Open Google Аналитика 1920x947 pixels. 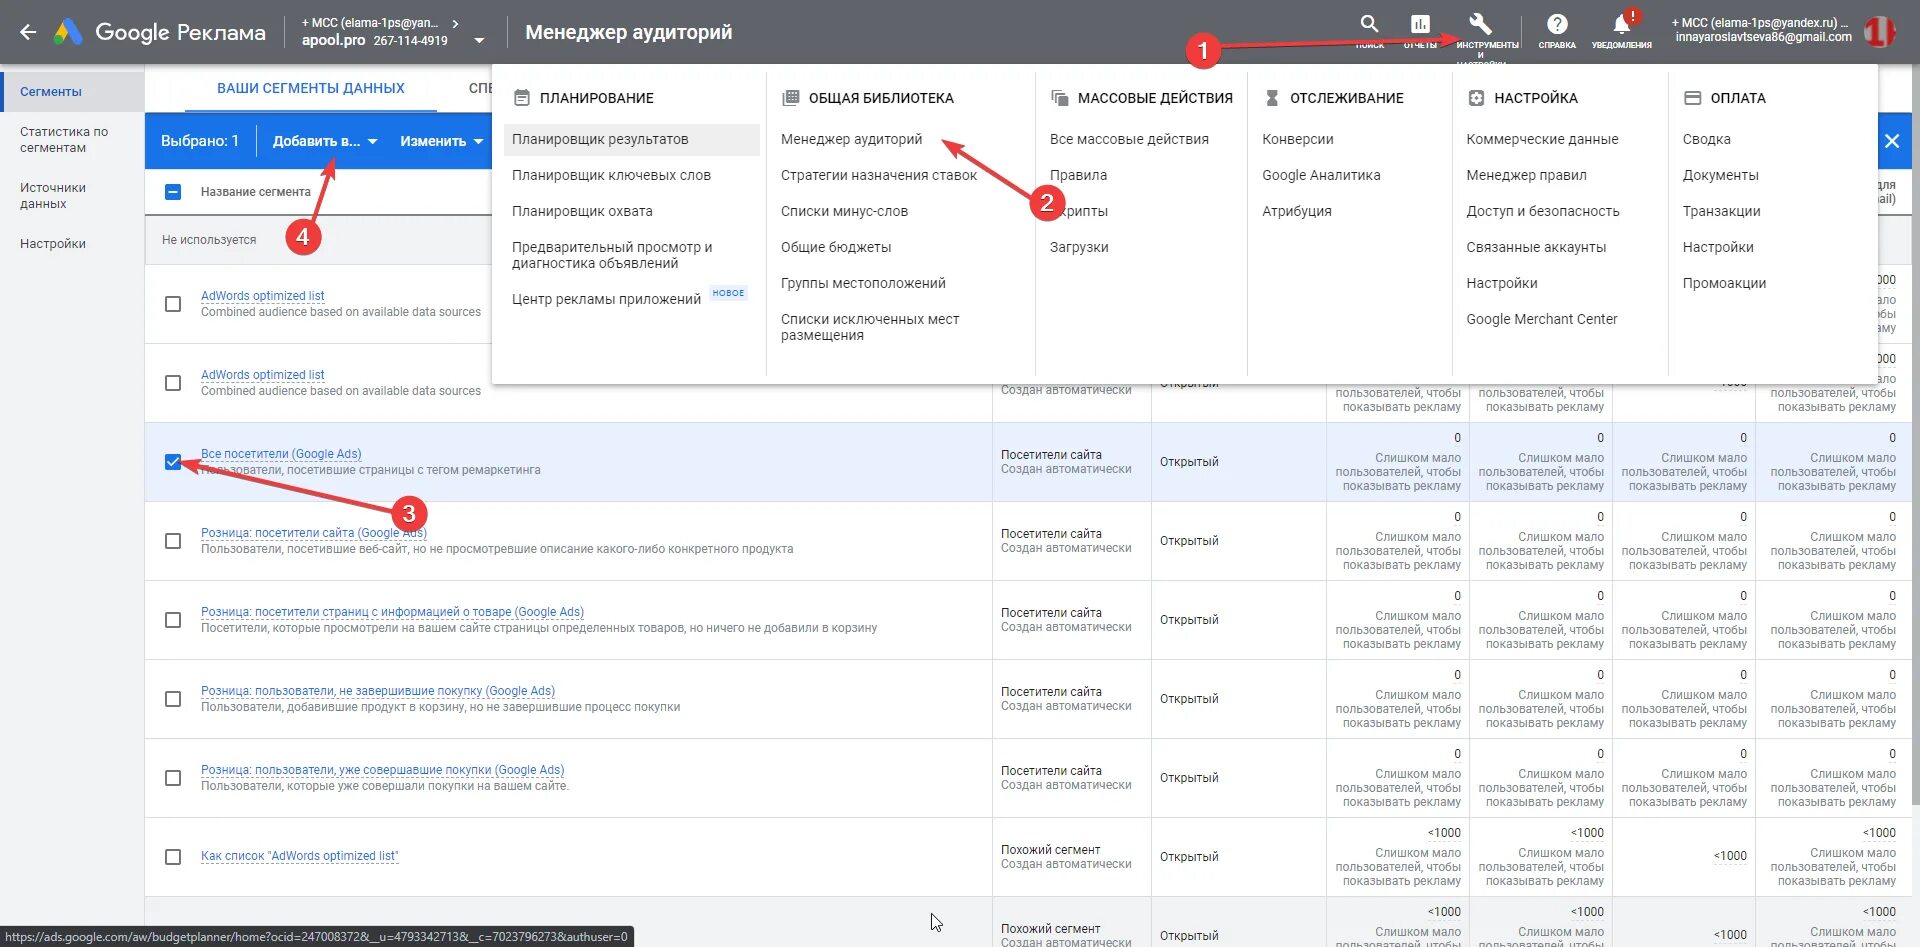click(1321, 175)
